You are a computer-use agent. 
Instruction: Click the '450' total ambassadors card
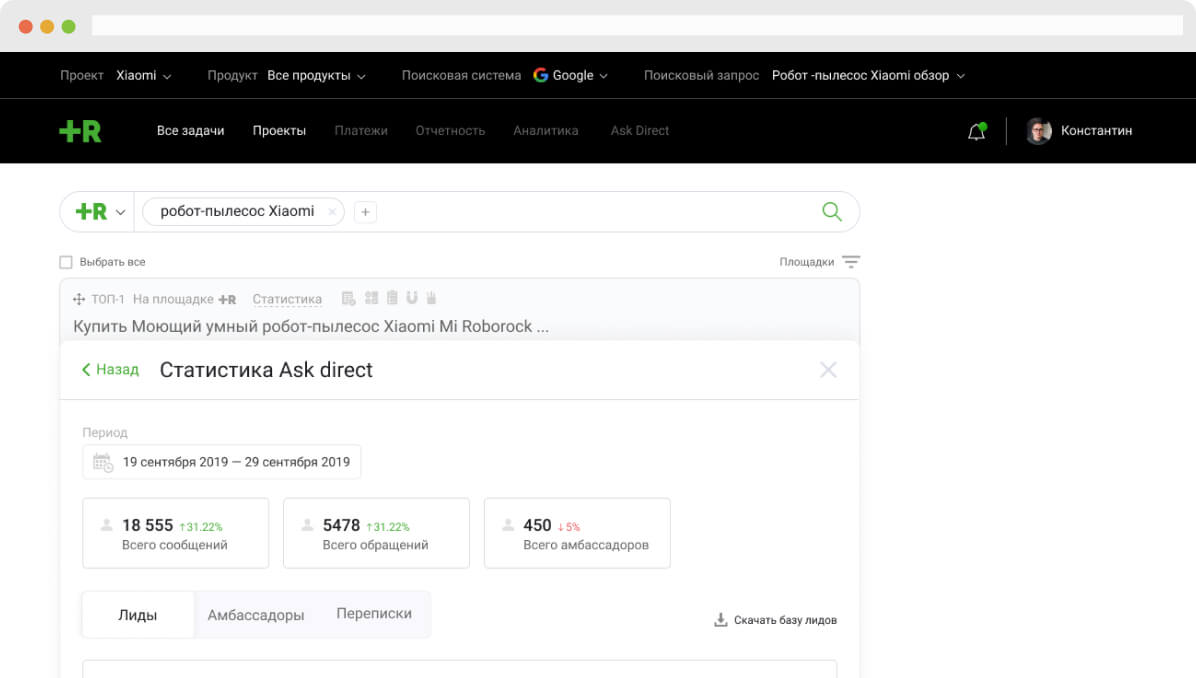pos(577,533)
